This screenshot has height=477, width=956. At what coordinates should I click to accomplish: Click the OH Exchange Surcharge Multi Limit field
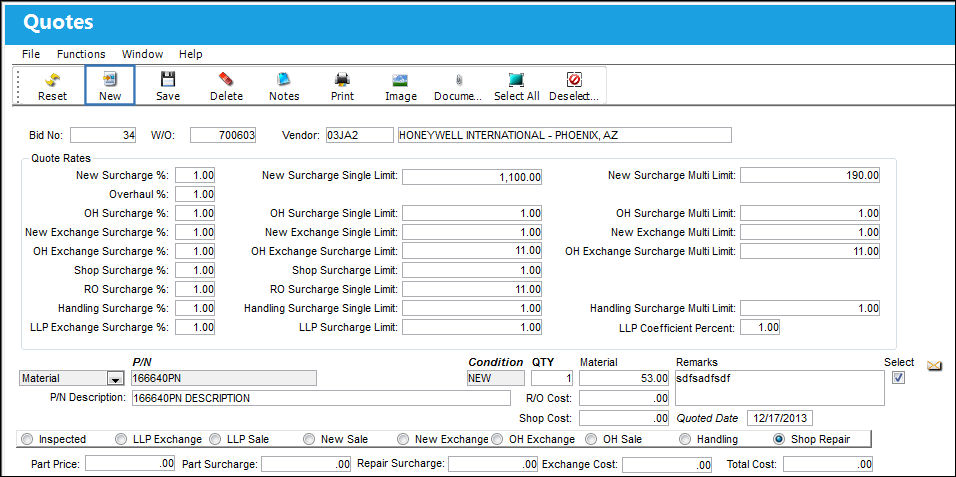[810, 251]
